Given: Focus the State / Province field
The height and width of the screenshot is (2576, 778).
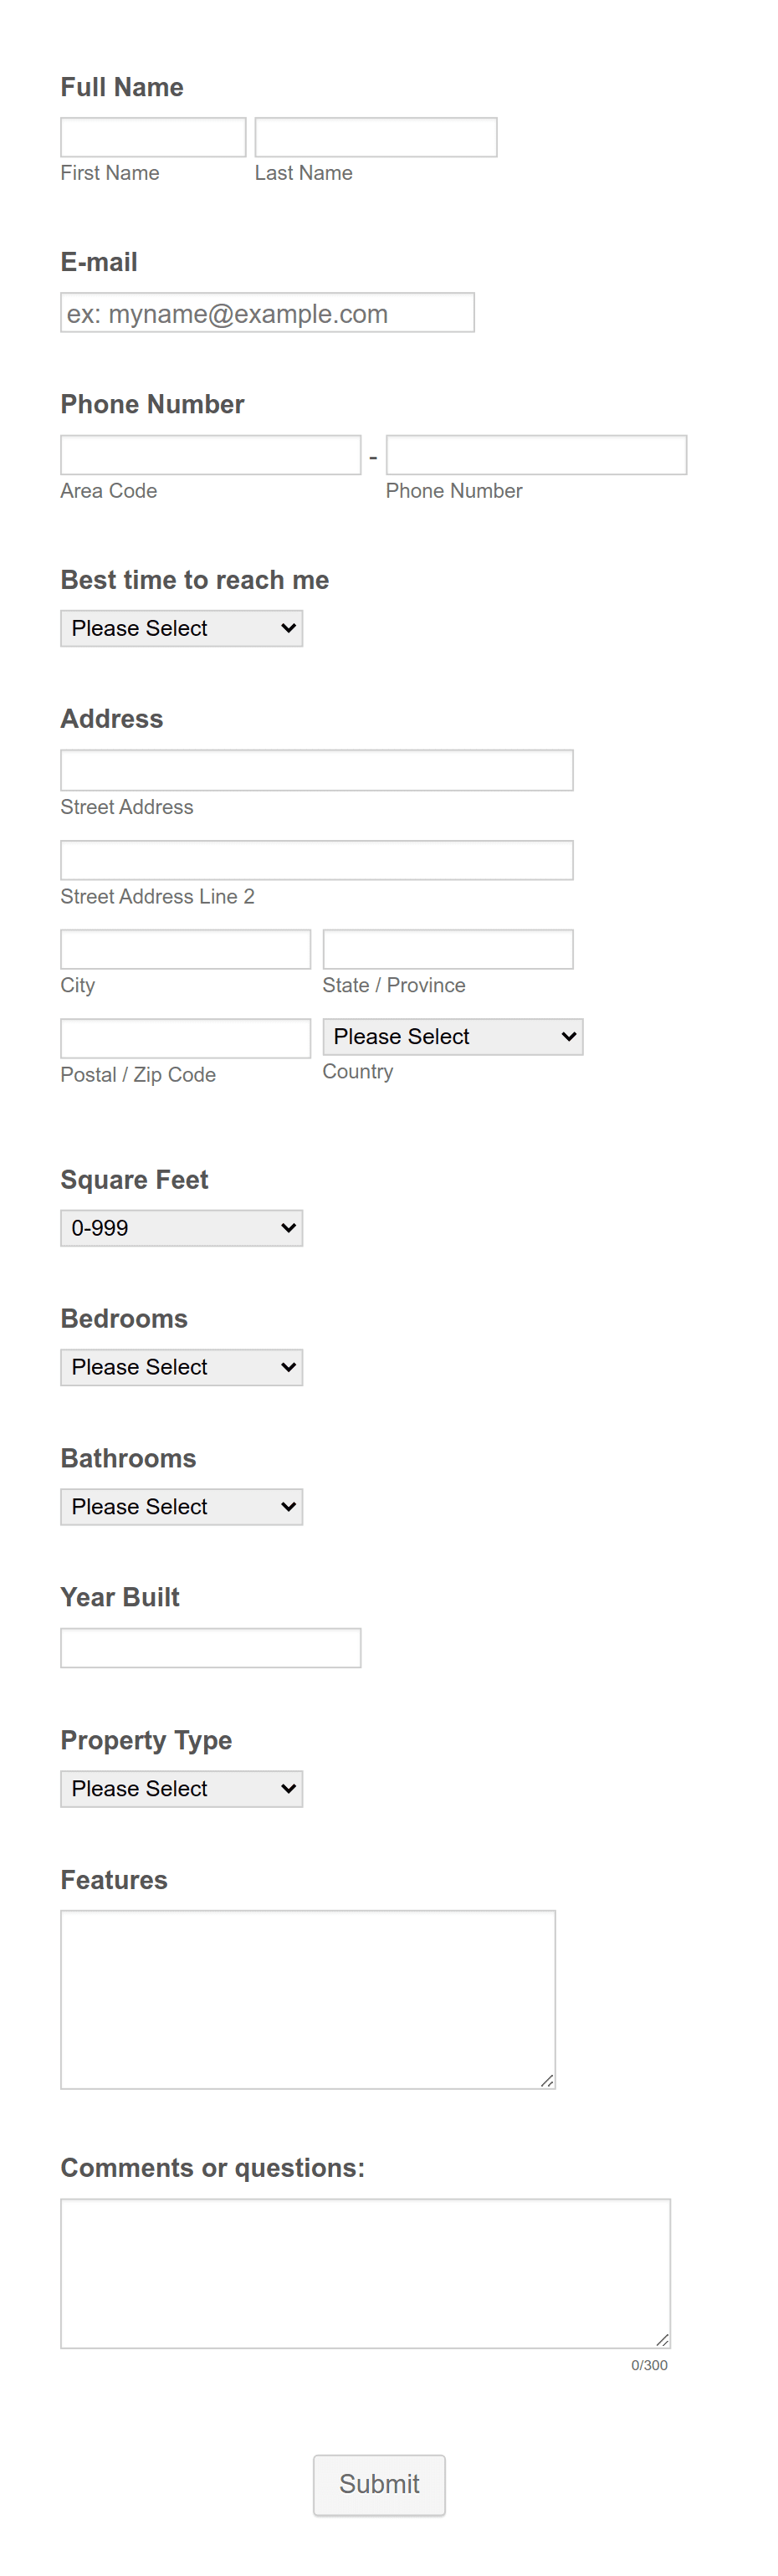Looking at the screenshot, I should 448,950.
